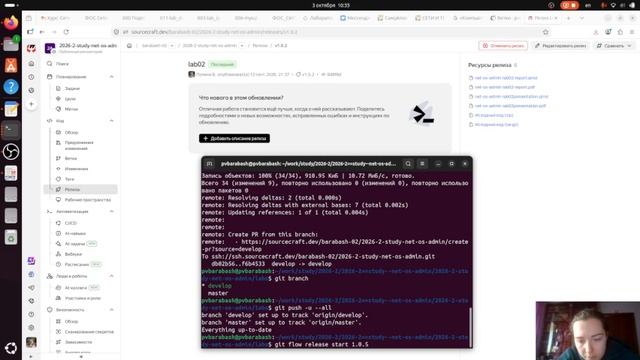This screenshot has width=640, height=360.
Task: Click the terminal vertical scrollbar
Action: (x=470, y=327)
